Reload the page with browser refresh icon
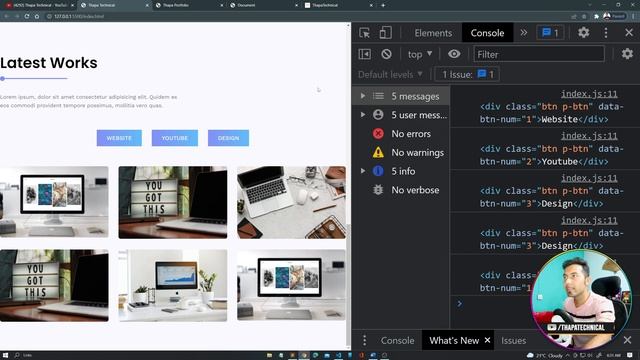 pos(27,16)
